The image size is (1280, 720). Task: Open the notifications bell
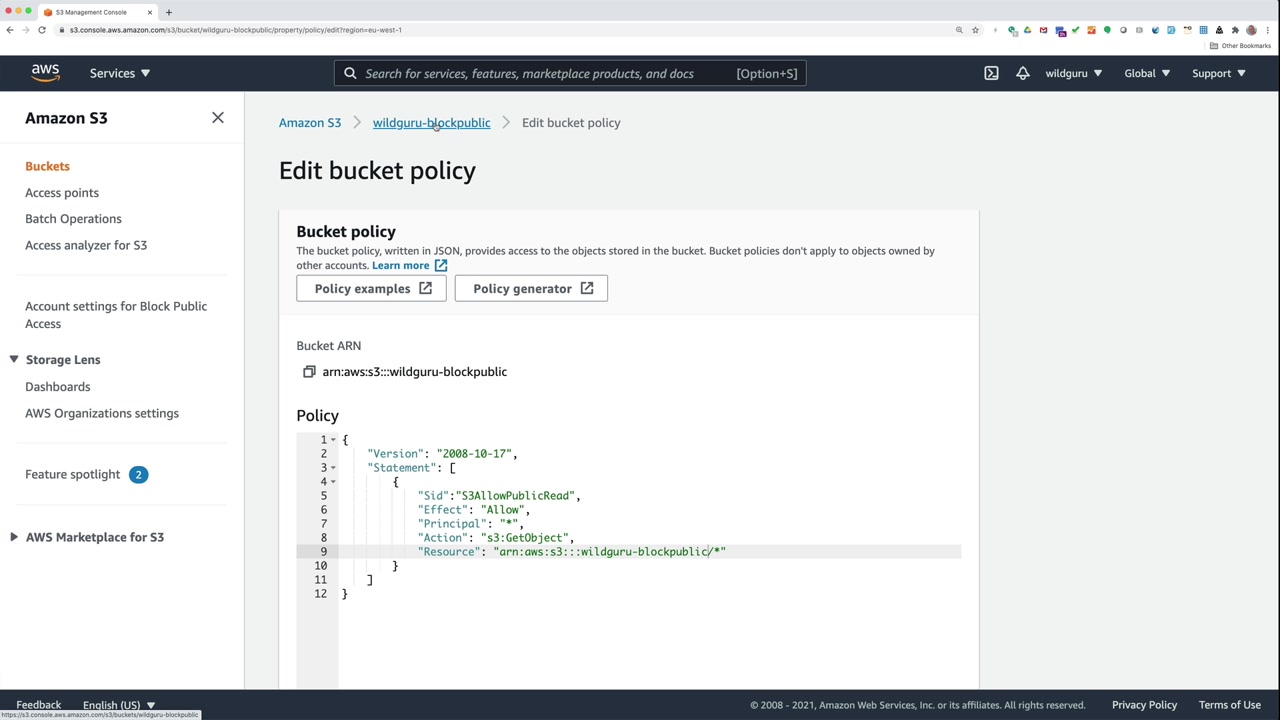(x=1022, y=73)
